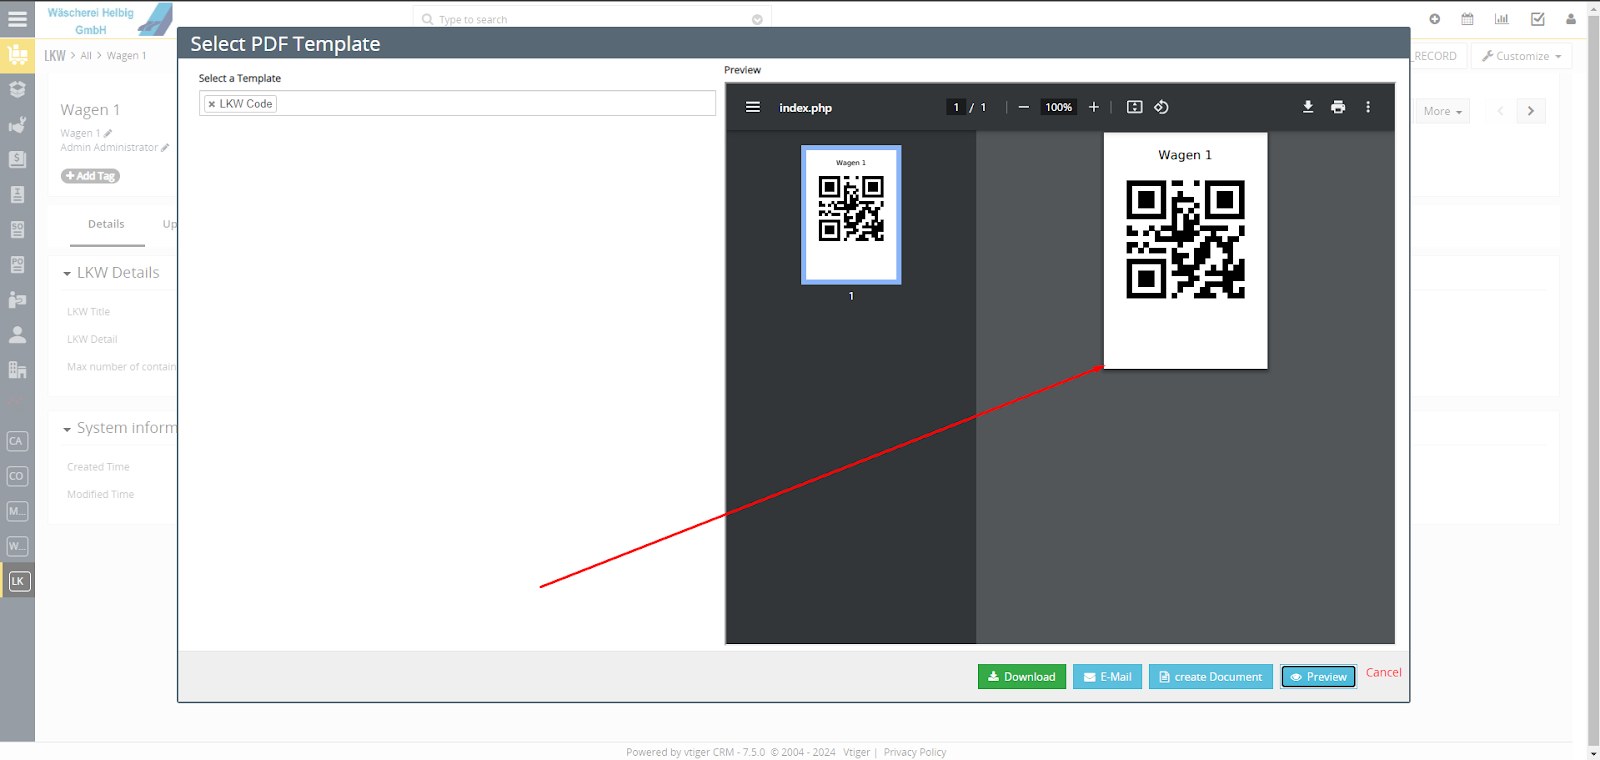Zoom in on PDF preview
This screenshot has width=1600, height=760.
(1094, 107)
